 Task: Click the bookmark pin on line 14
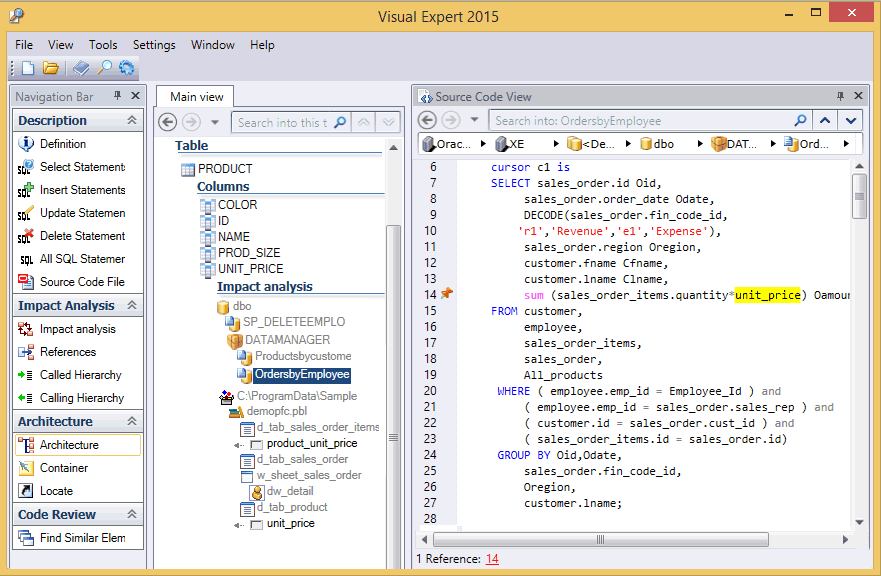click(x=447, y=293)
